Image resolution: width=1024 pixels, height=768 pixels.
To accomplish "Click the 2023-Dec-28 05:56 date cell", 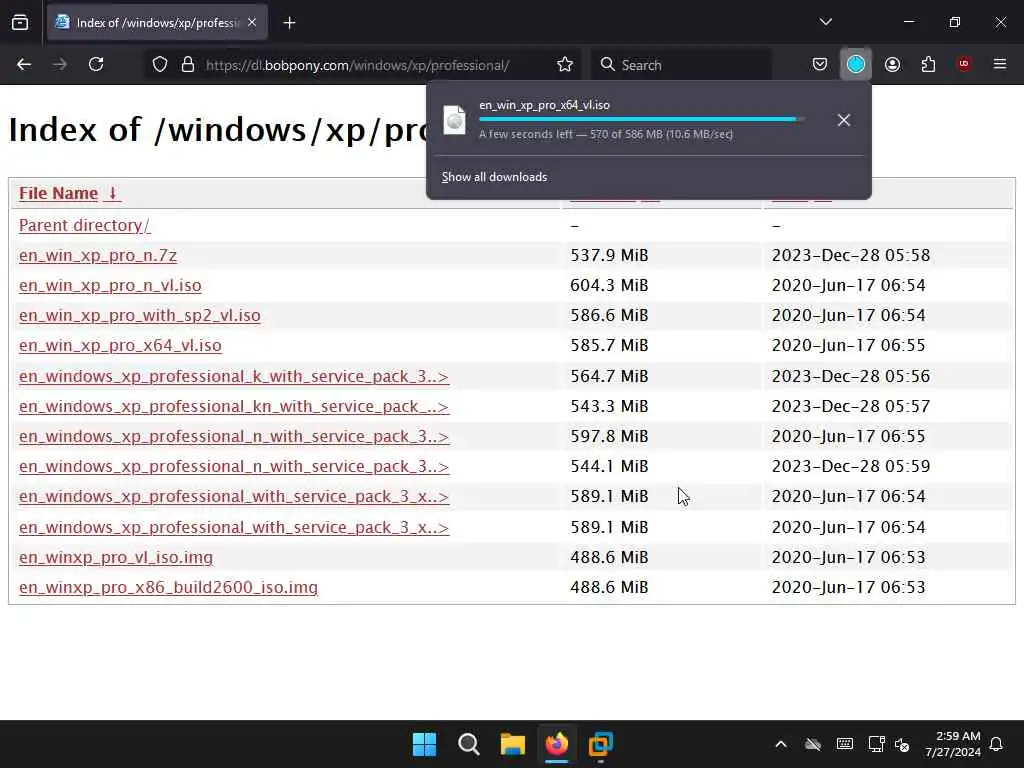I will [850, 376].
